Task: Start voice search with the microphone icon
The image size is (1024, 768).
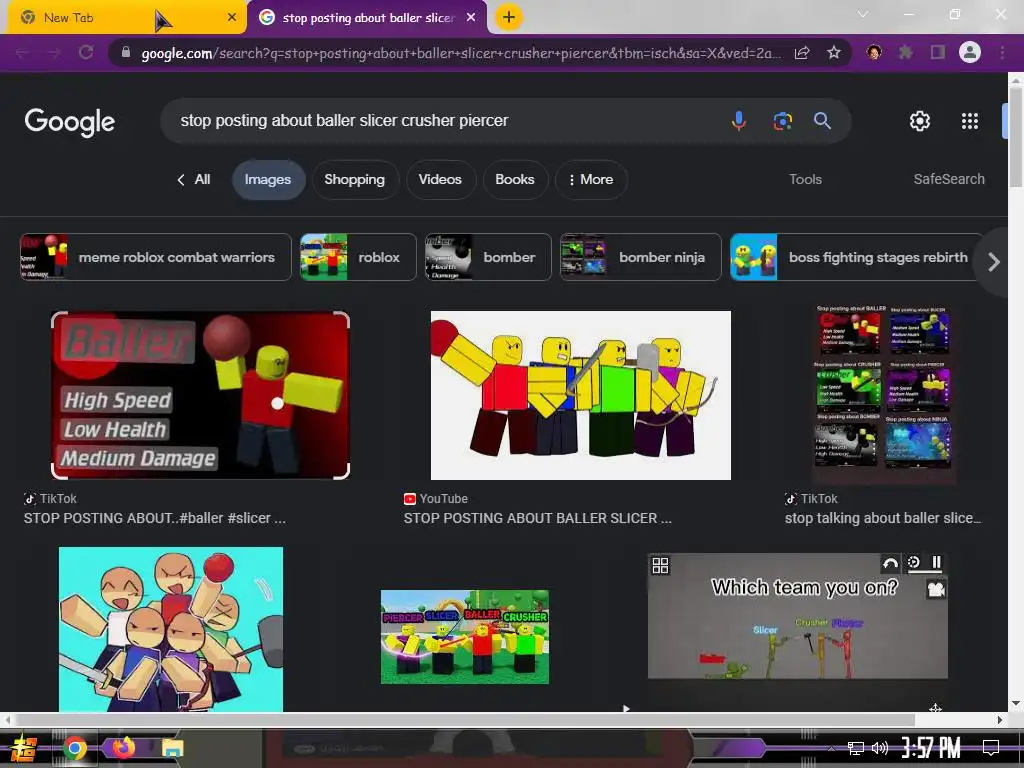Action: coord(739,121)
